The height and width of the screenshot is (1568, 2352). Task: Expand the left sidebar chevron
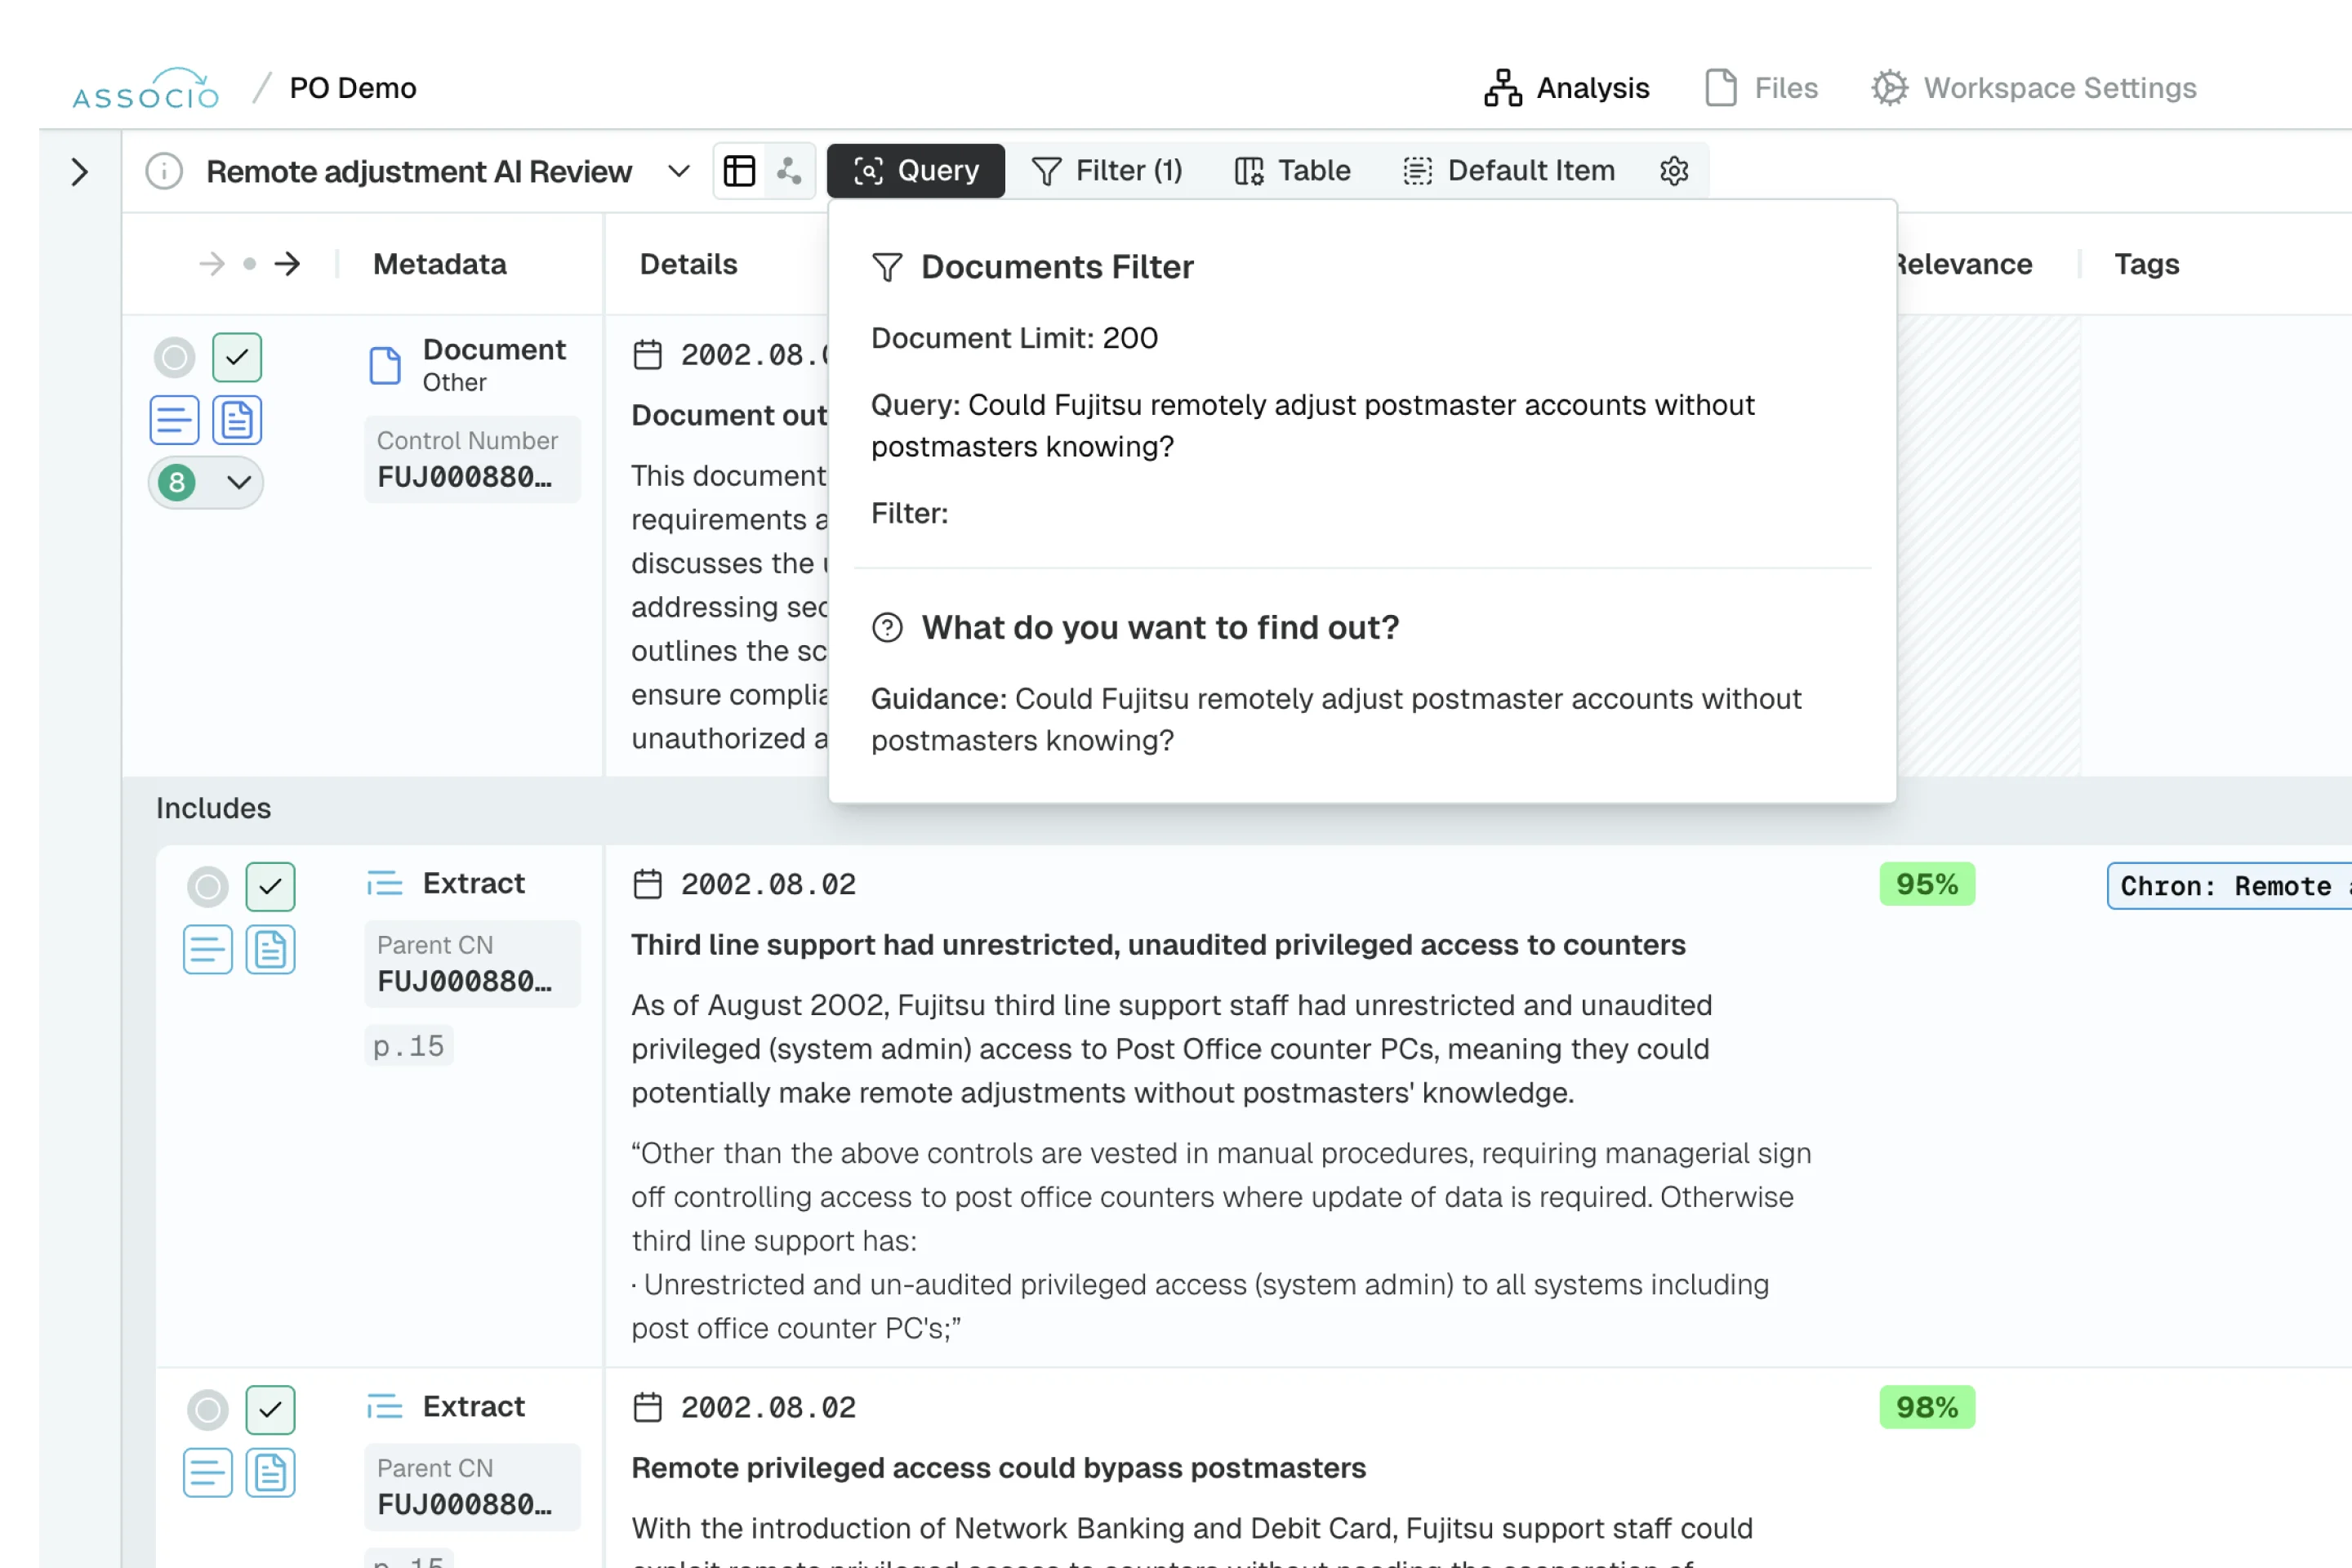[80, 172]
